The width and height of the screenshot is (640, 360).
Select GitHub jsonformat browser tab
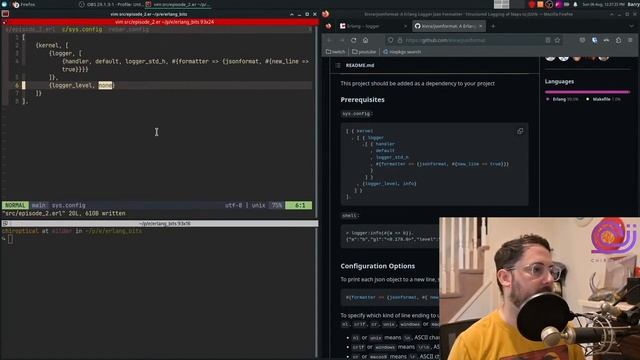point(449,26)
